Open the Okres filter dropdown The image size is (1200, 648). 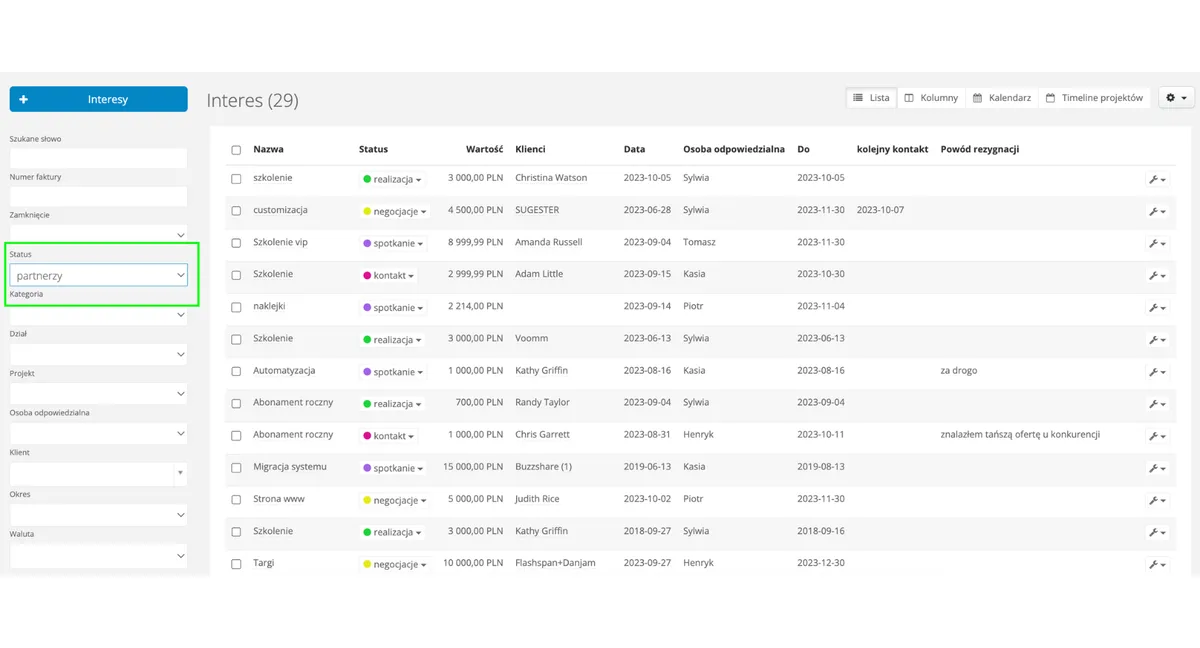99,515
